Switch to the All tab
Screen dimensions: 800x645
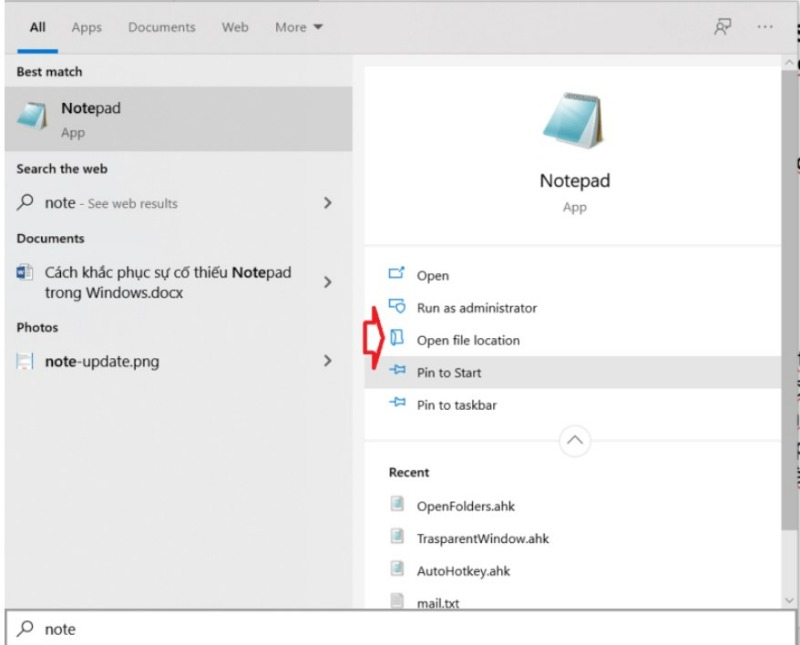pos(37,28)
